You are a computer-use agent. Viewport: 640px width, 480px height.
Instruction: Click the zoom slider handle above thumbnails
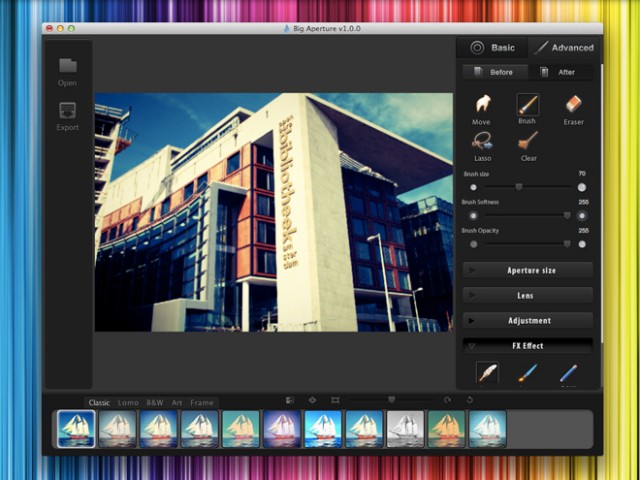(391, 399)
